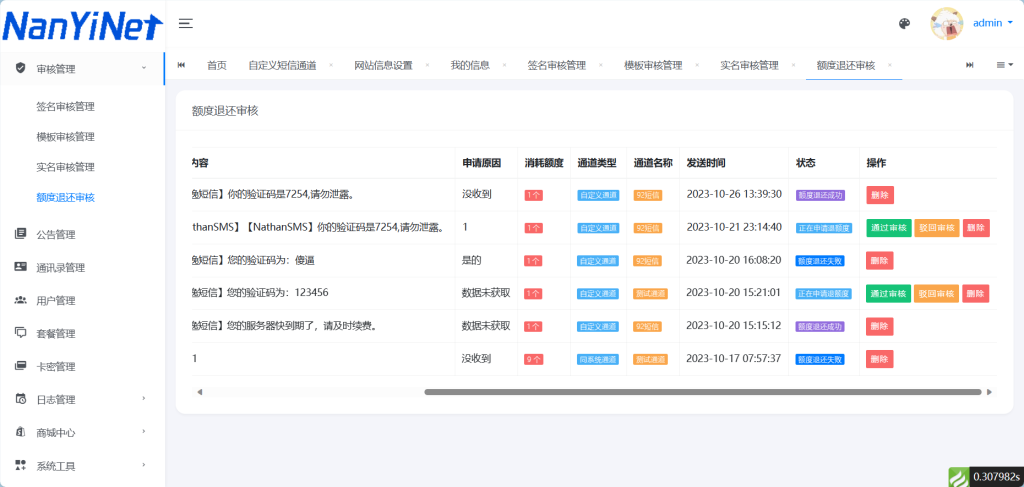Click the 日志管理 calendar icon
The image size is (1024, 487).
20,400
